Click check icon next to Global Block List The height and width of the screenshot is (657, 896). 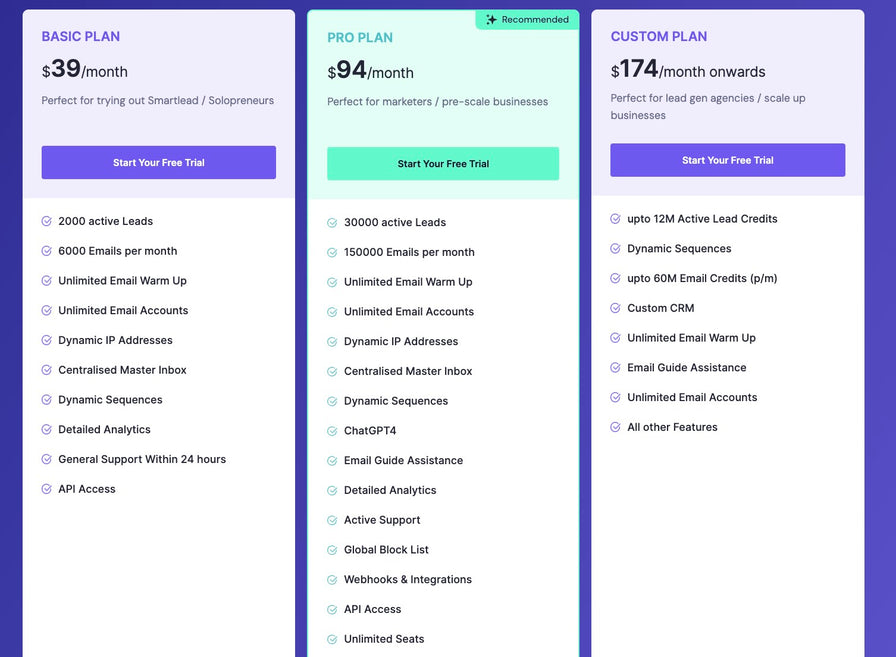(x=332, y=550)
